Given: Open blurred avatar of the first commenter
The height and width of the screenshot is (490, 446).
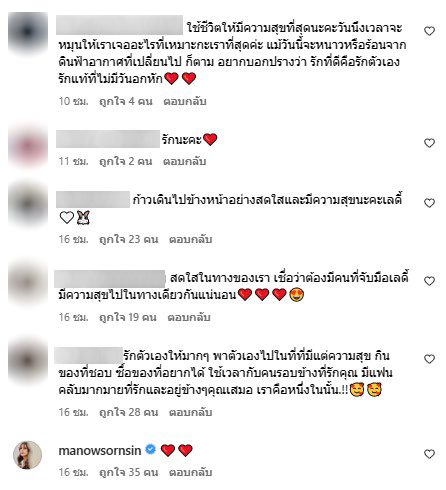Looking at the screenshot, I should tap(28, 32).
